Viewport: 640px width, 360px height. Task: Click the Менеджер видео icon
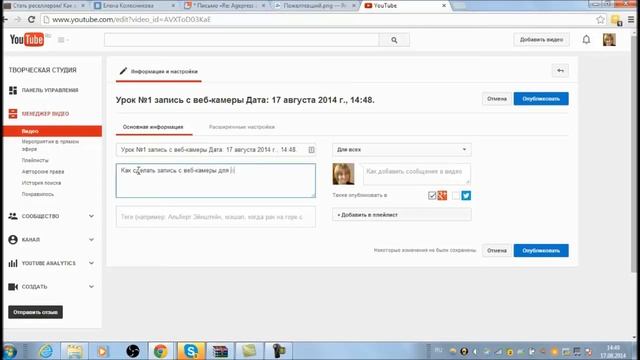[x=13, y=113]
